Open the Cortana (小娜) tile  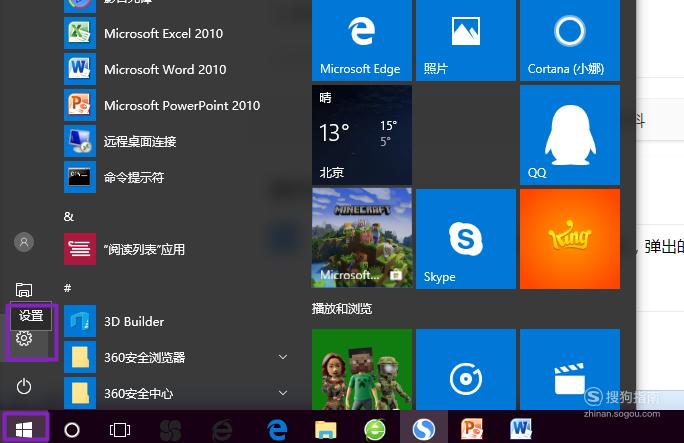click(x=570, y=40)
